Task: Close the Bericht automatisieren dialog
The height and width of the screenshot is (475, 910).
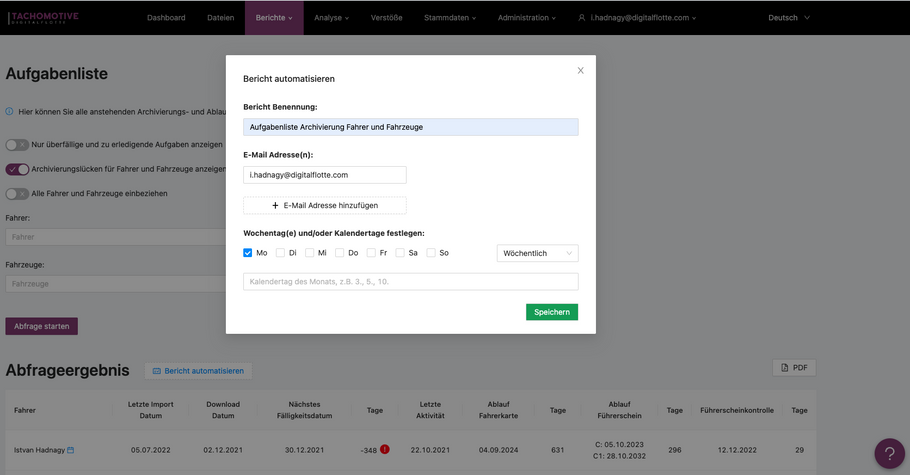Action: [580, 71]
